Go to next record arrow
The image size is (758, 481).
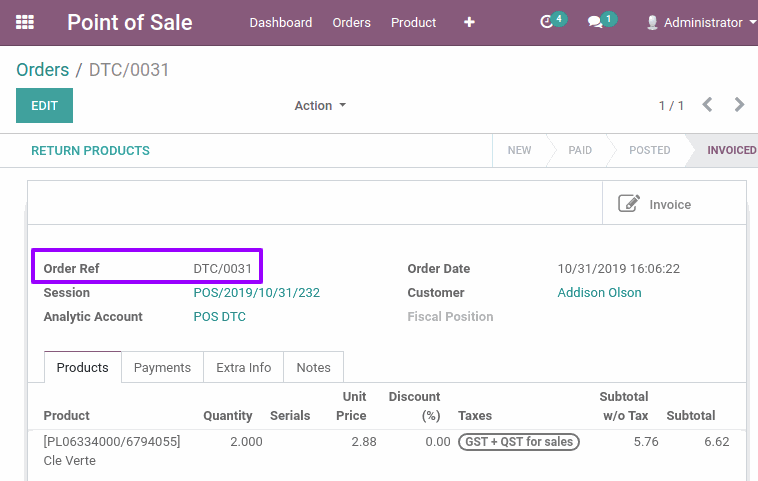739,104
